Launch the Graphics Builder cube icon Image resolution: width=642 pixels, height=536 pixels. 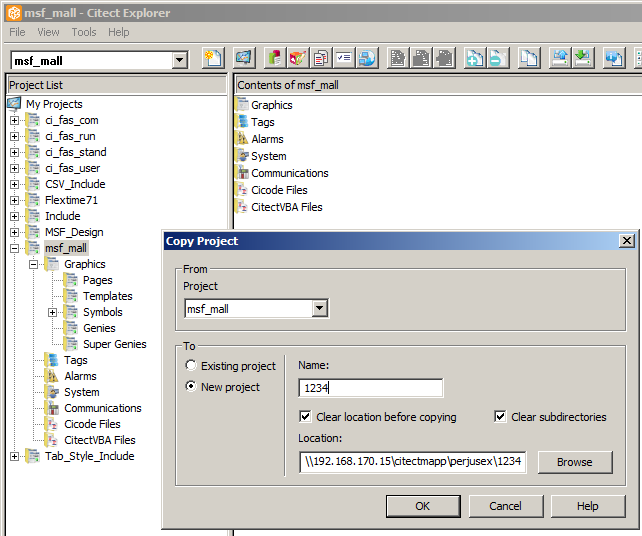tap(298, 58)
